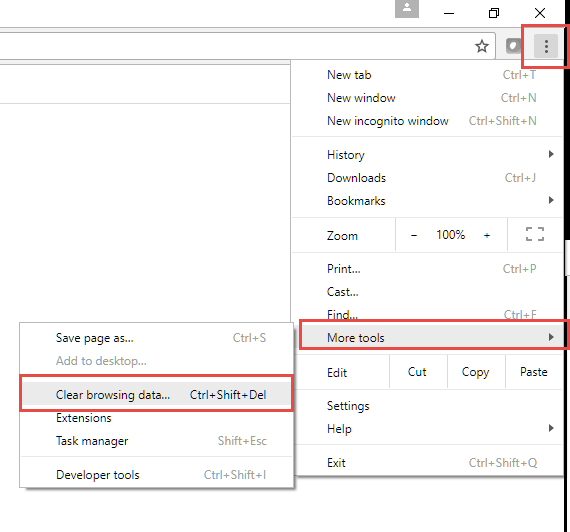Open Settings from the menu
Screen dimensions: 570x532
[x=428, y=405]
